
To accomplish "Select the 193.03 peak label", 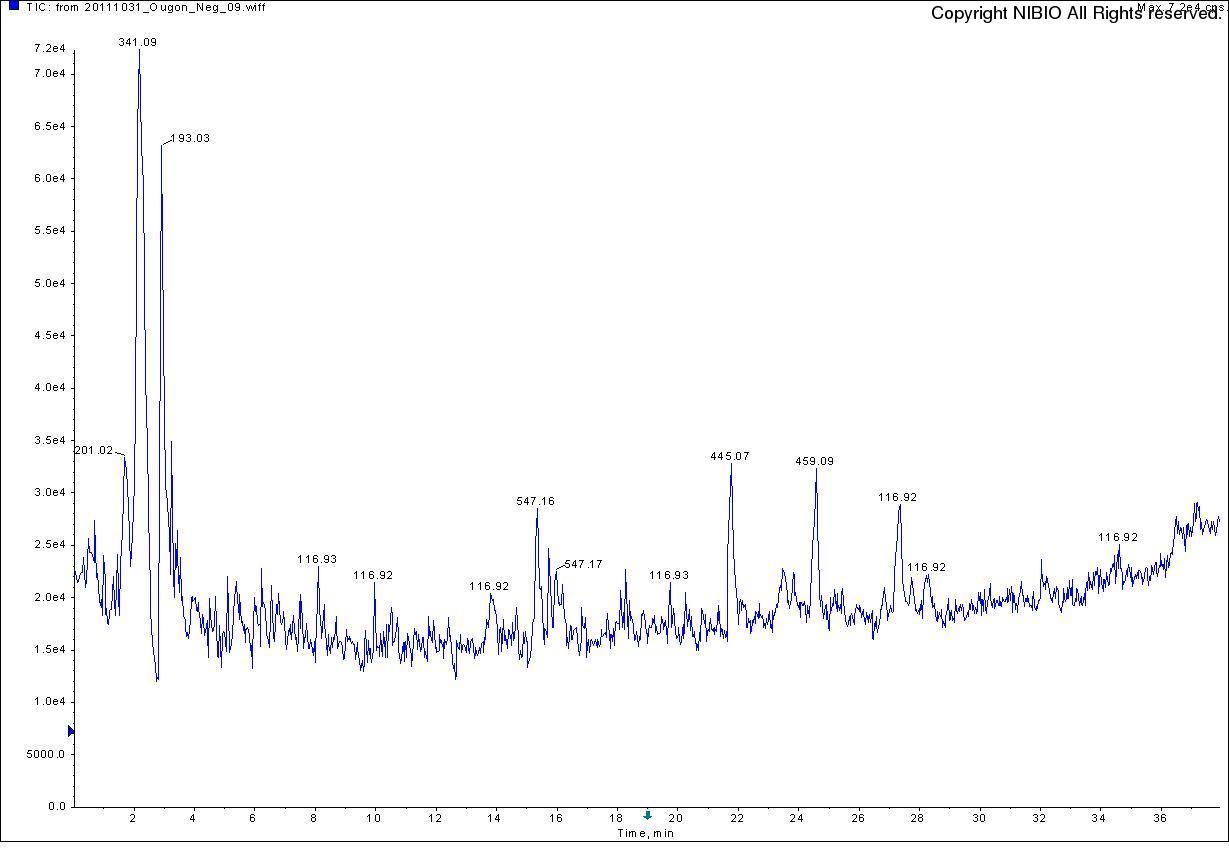I will (x=189, y=139).
